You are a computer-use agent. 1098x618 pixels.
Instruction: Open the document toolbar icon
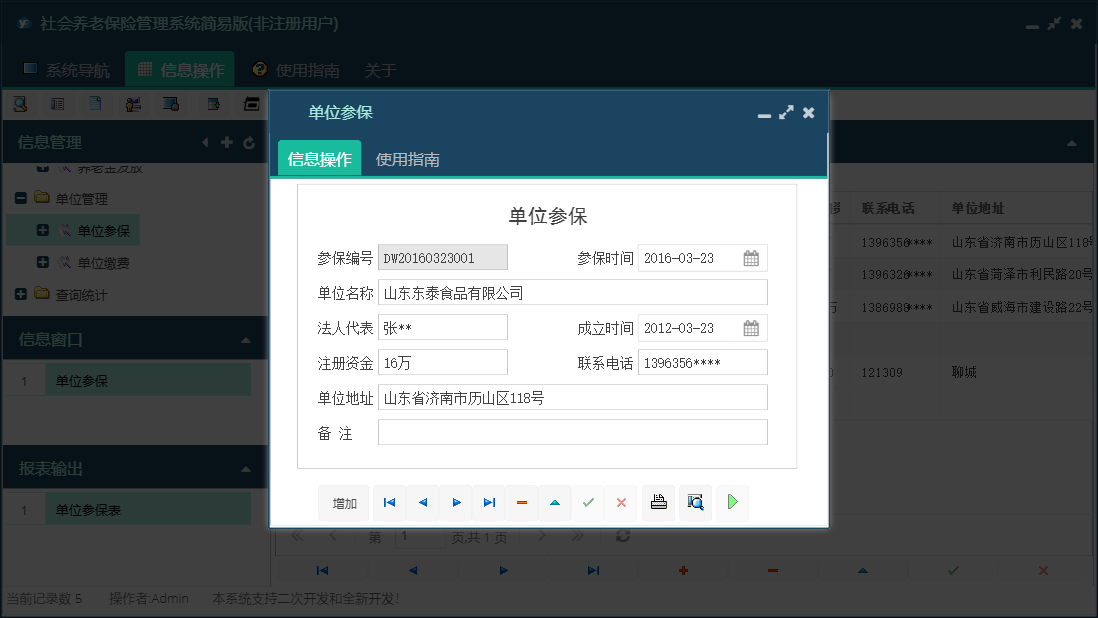[95, 103]
